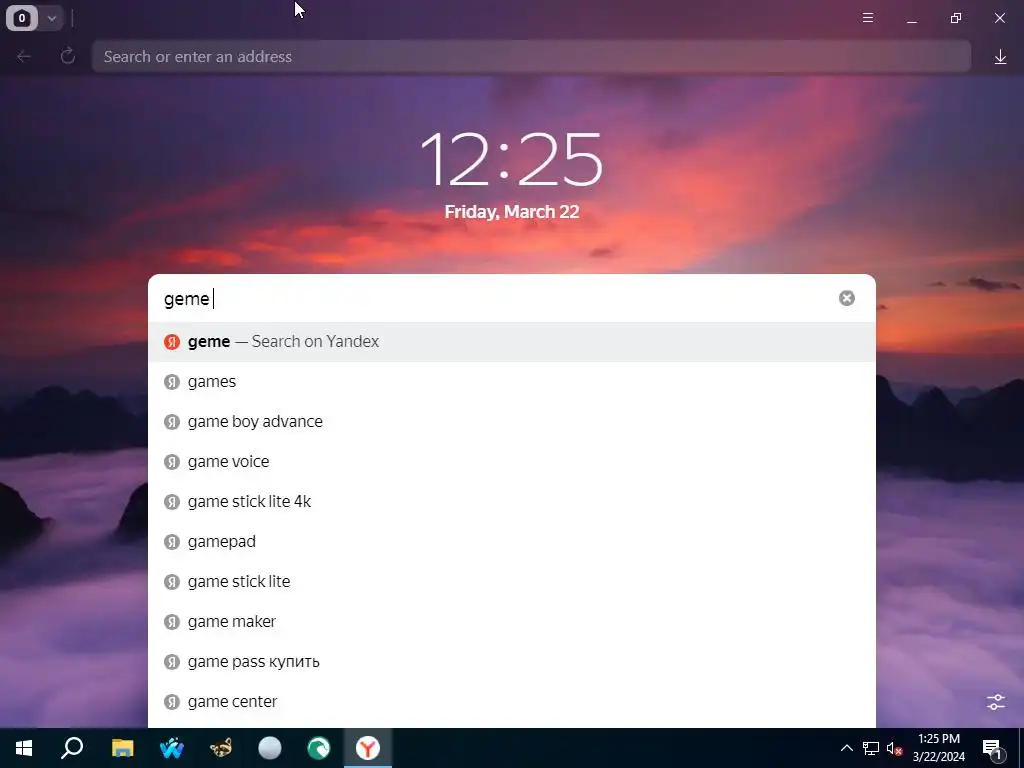Launch File Explorer from taskbar
Image resolution: width=1024 pixels, height=768 pixels.
(122, 748)
